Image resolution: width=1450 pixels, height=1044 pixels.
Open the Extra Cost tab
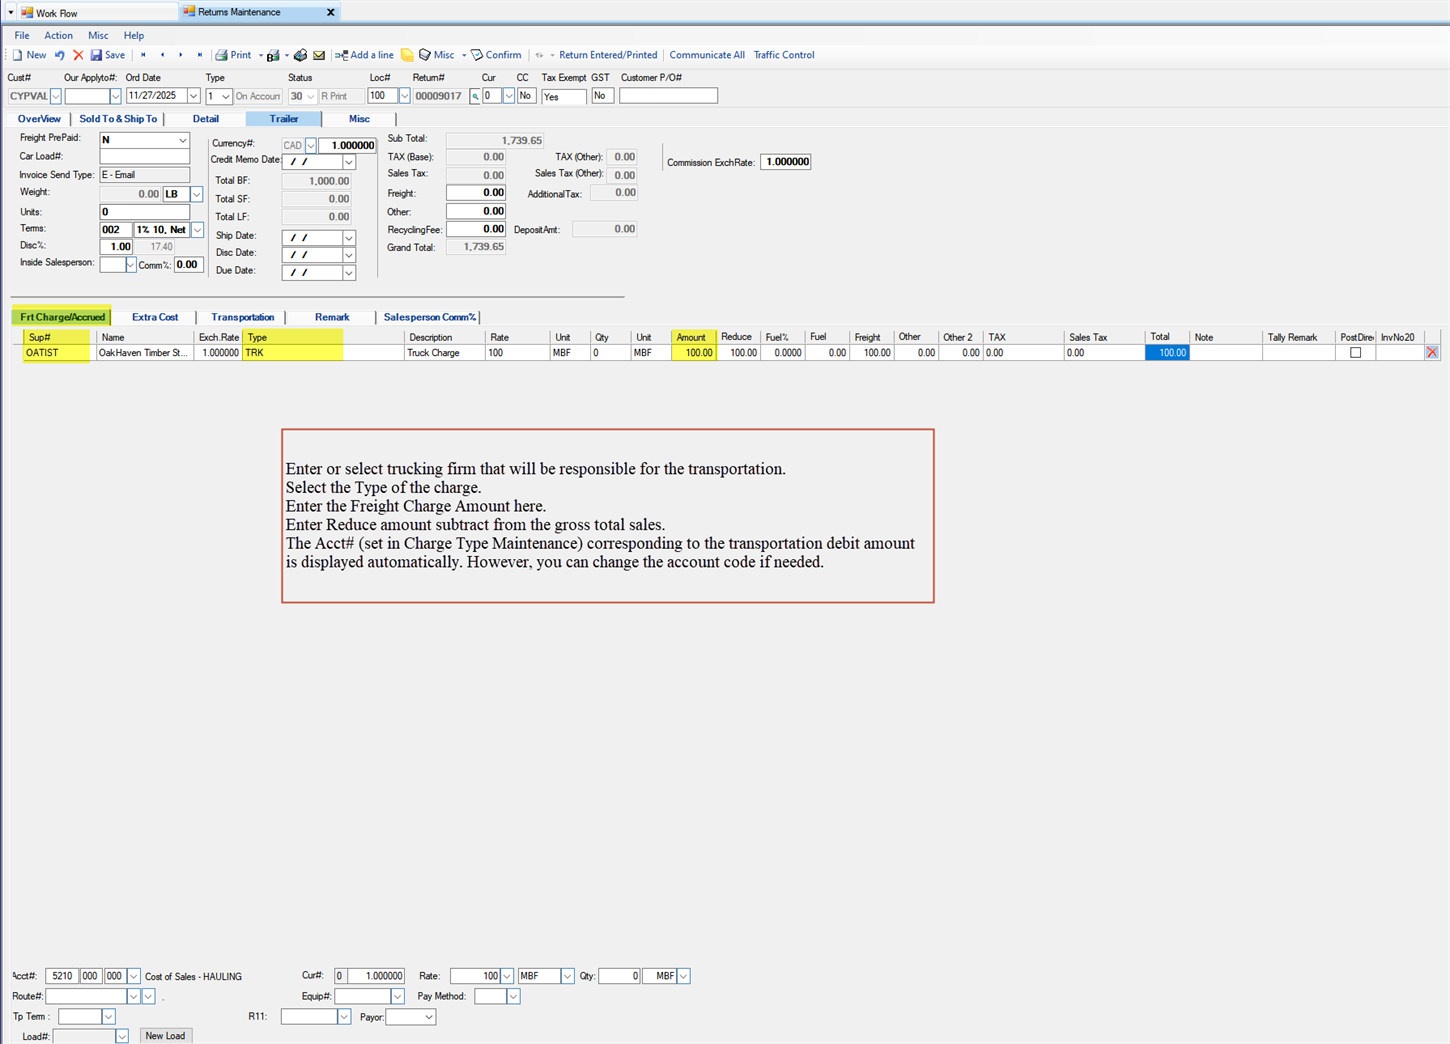[x=154, y=317]
